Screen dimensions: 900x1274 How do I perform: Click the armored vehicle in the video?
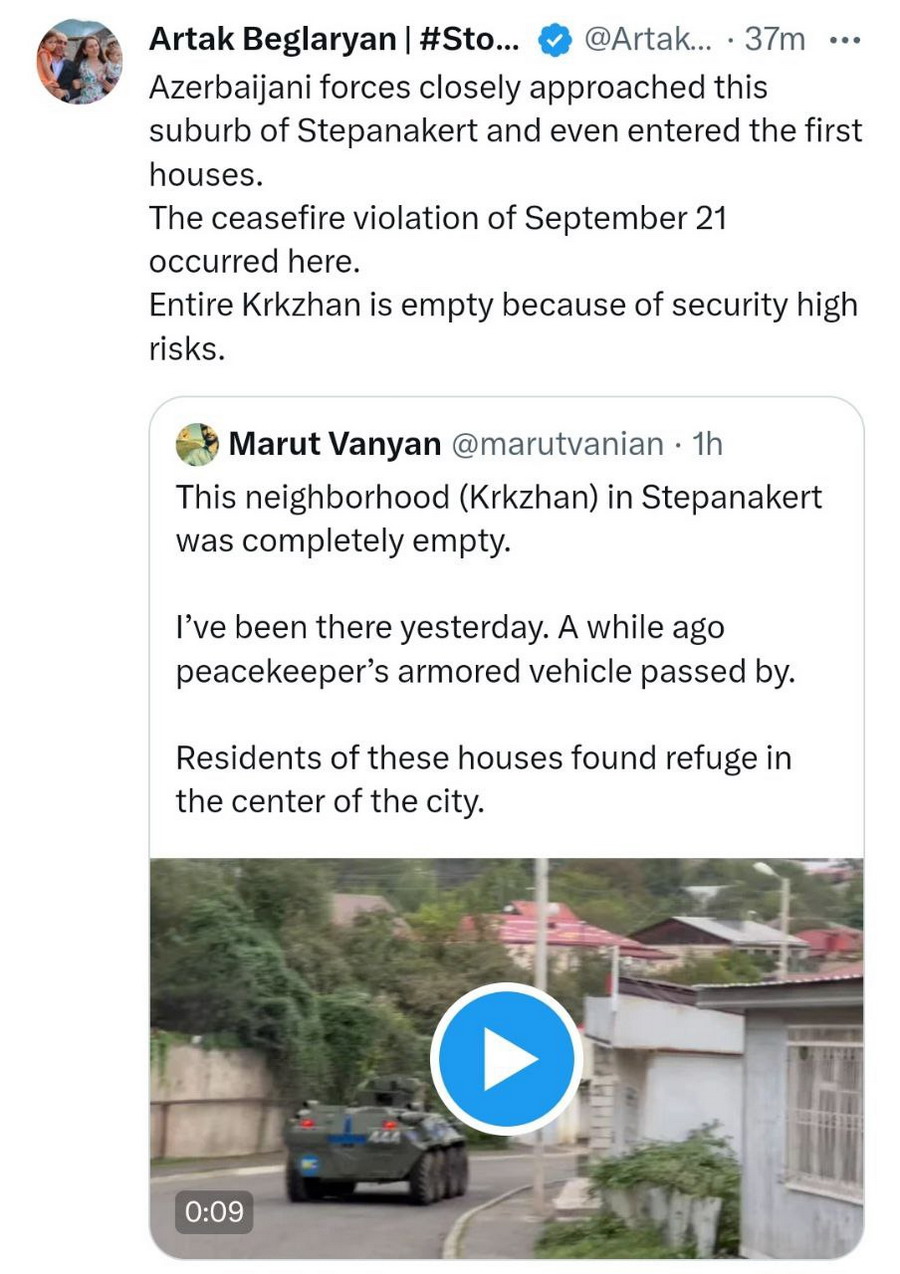375,1140
